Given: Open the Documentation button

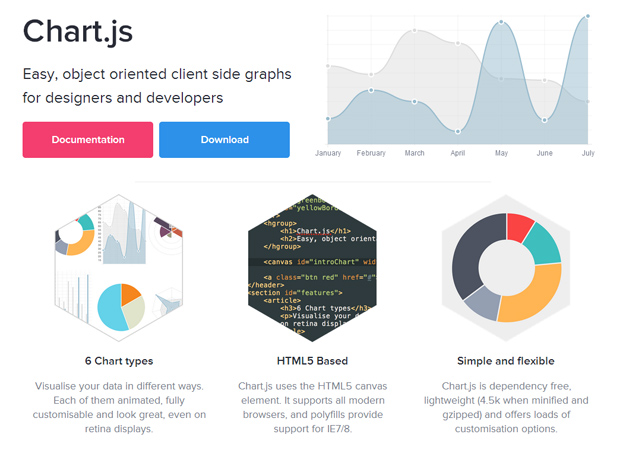Looking at the screenshot, I should pyautogui.click(x=88, y=140).
